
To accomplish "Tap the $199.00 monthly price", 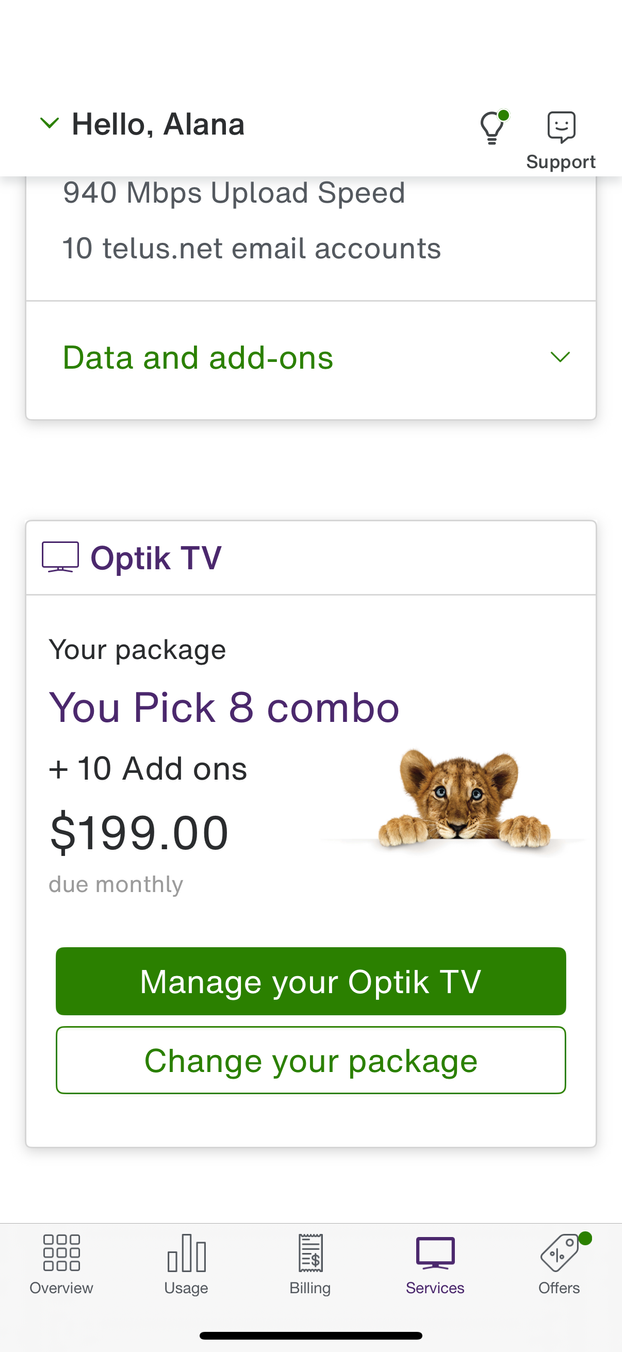I will coord(139,833).
